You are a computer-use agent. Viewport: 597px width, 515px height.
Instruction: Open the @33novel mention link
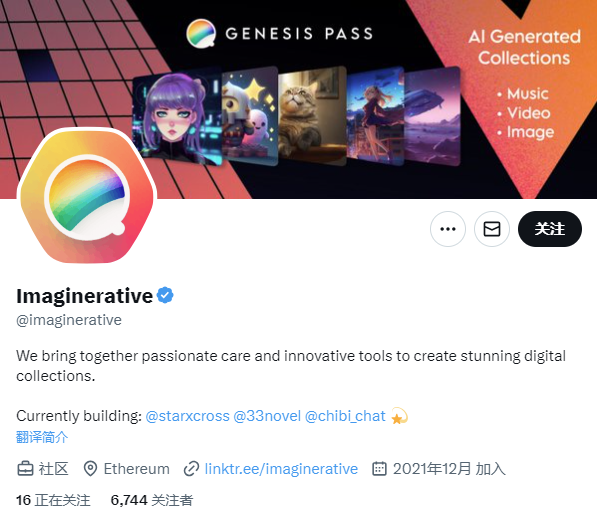267,416
